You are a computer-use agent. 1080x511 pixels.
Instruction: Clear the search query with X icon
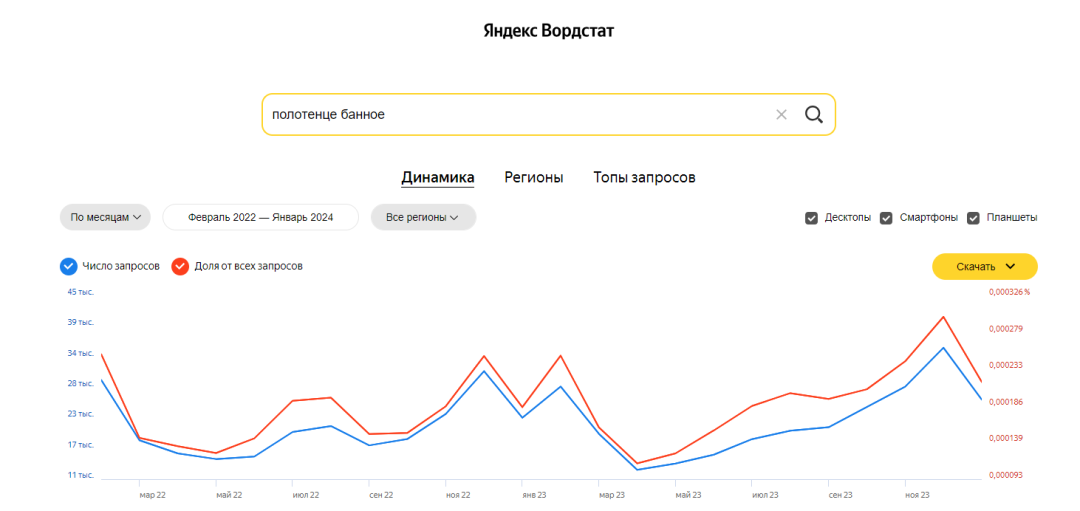tap(781, 114)
